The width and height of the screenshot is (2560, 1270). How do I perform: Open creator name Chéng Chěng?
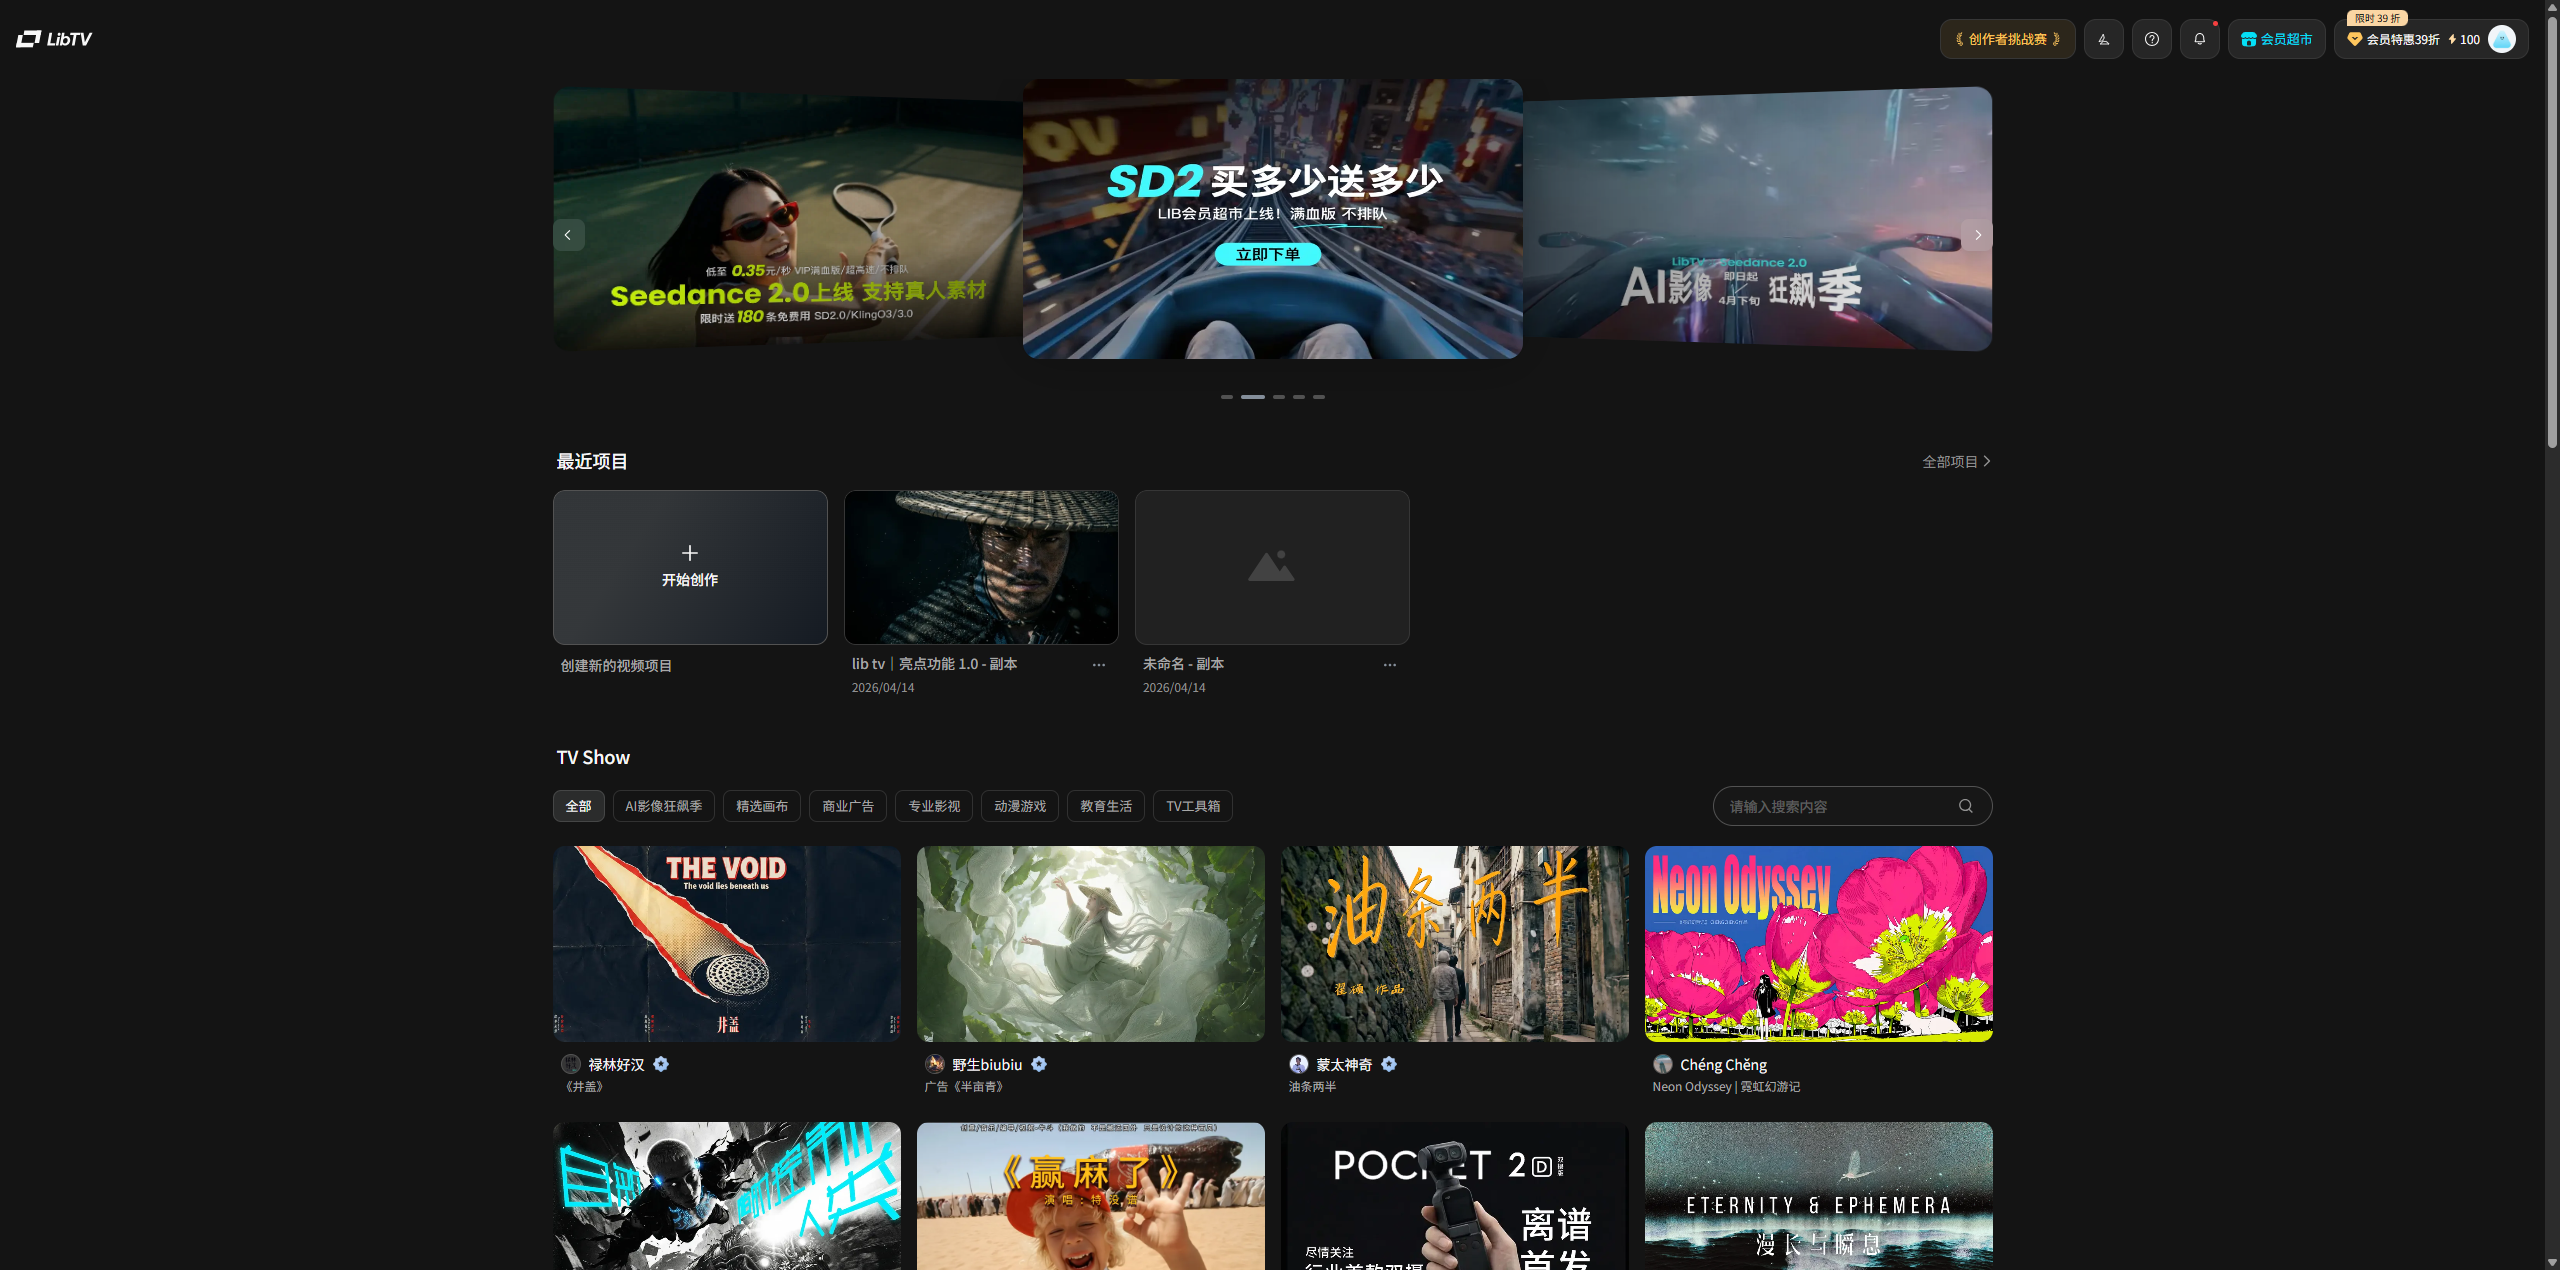click(1723, 1065)
